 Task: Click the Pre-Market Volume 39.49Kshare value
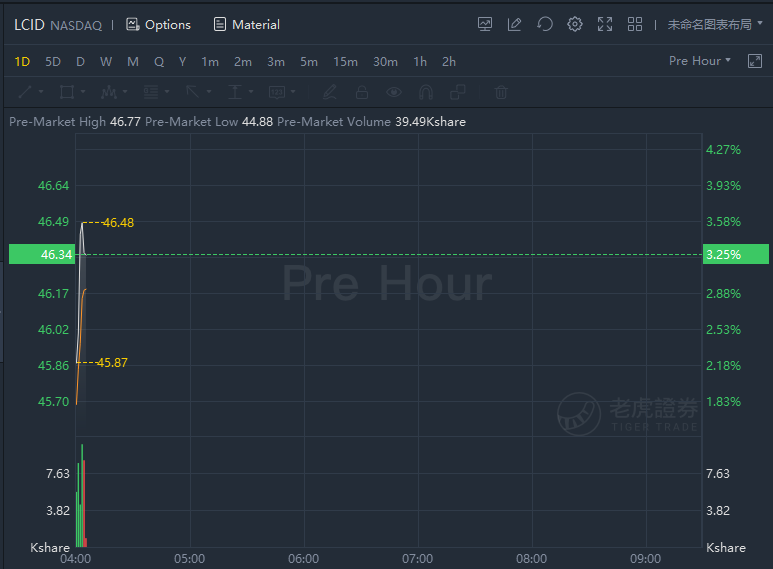pos(430,122)
